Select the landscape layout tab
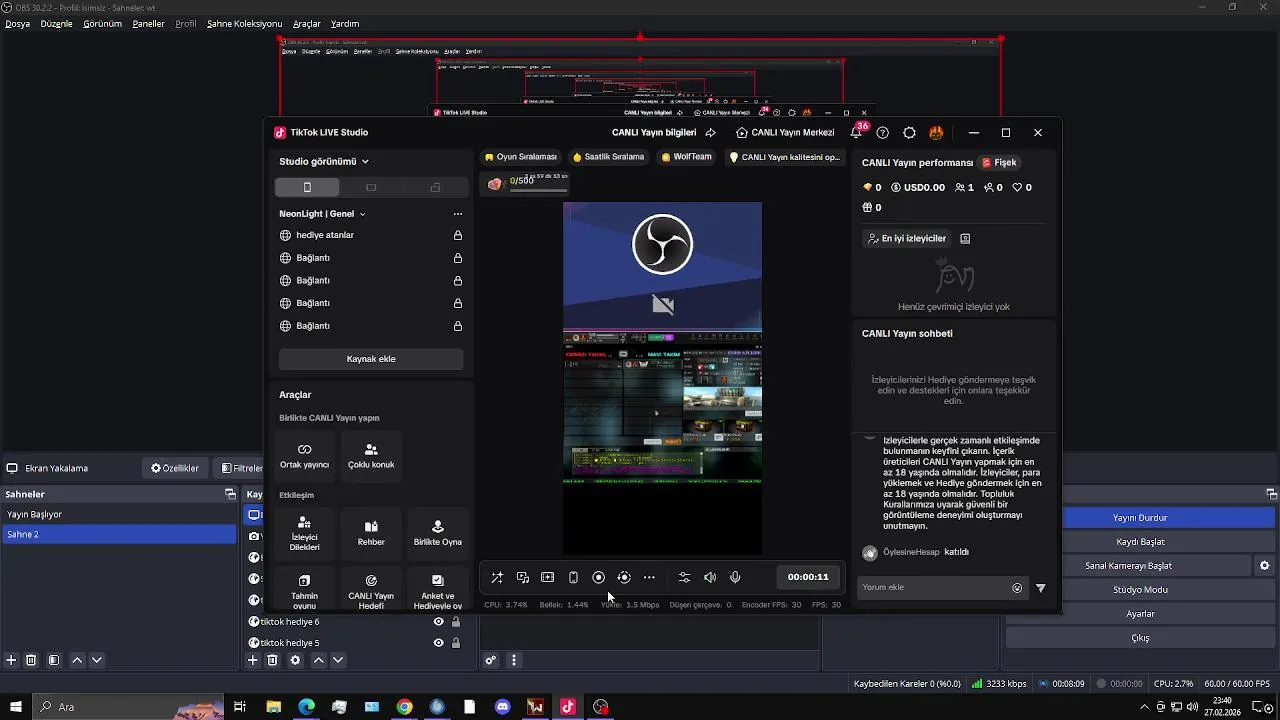Screen dimensions: 1280x720 click(371, 187)
